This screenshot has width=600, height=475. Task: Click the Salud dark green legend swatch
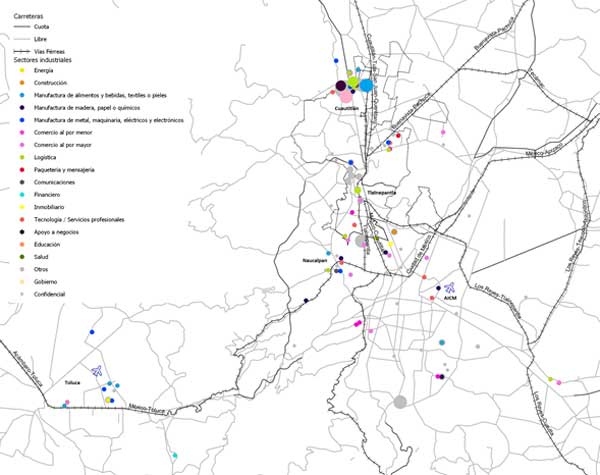22,257
